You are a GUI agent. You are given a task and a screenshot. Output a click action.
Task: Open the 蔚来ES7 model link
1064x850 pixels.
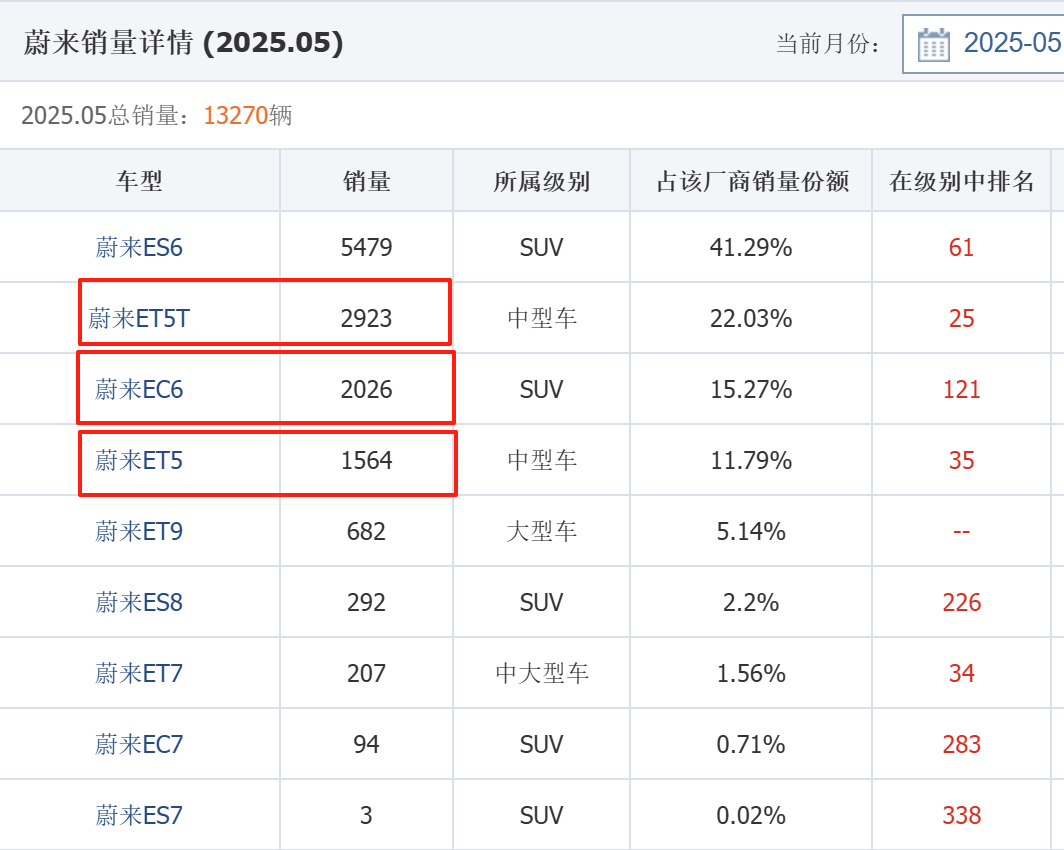coord(139,815)
